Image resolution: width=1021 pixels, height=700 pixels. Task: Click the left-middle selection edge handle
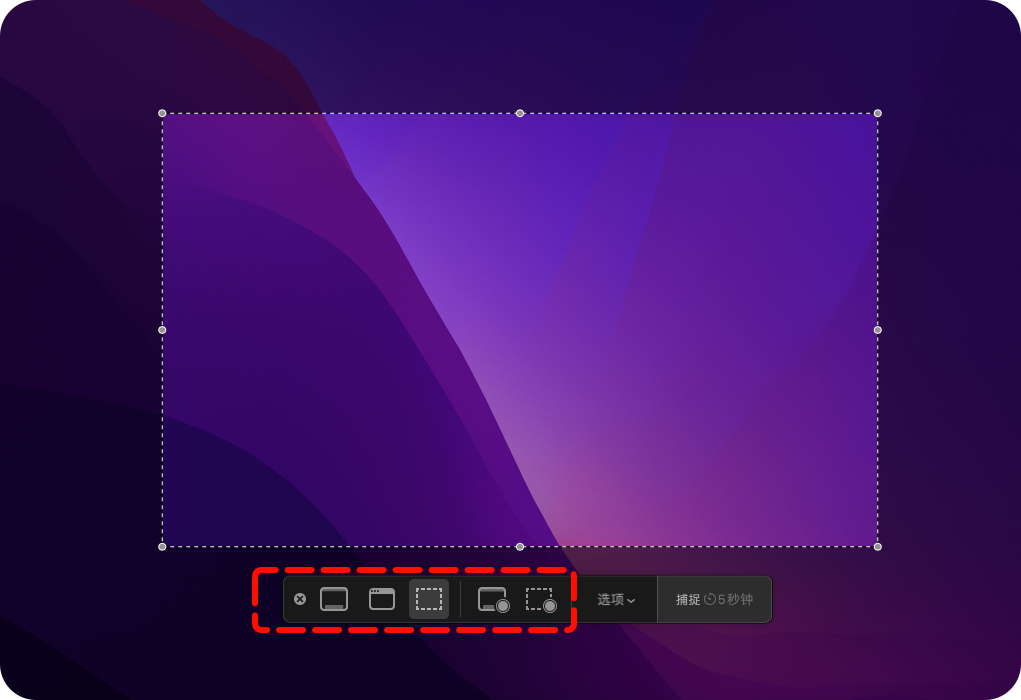click(x=162, y=330)
